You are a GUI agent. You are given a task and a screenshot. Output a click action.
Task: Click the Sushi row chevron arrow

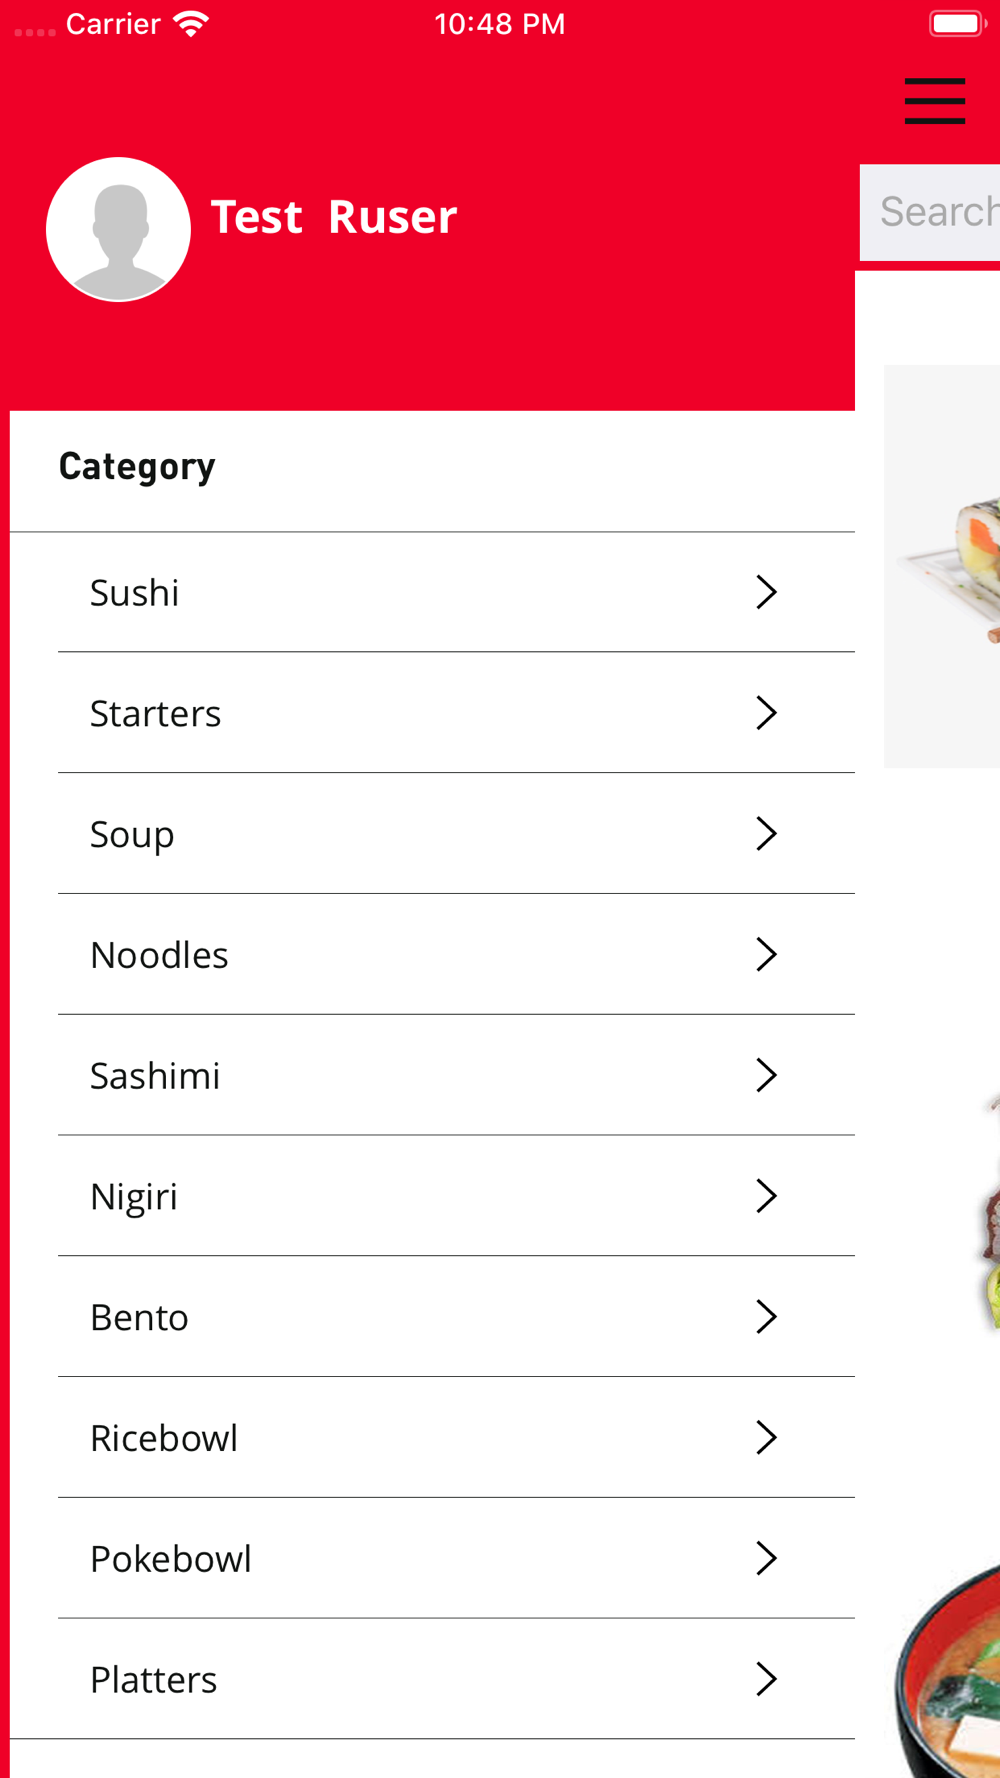pos(766,592)
